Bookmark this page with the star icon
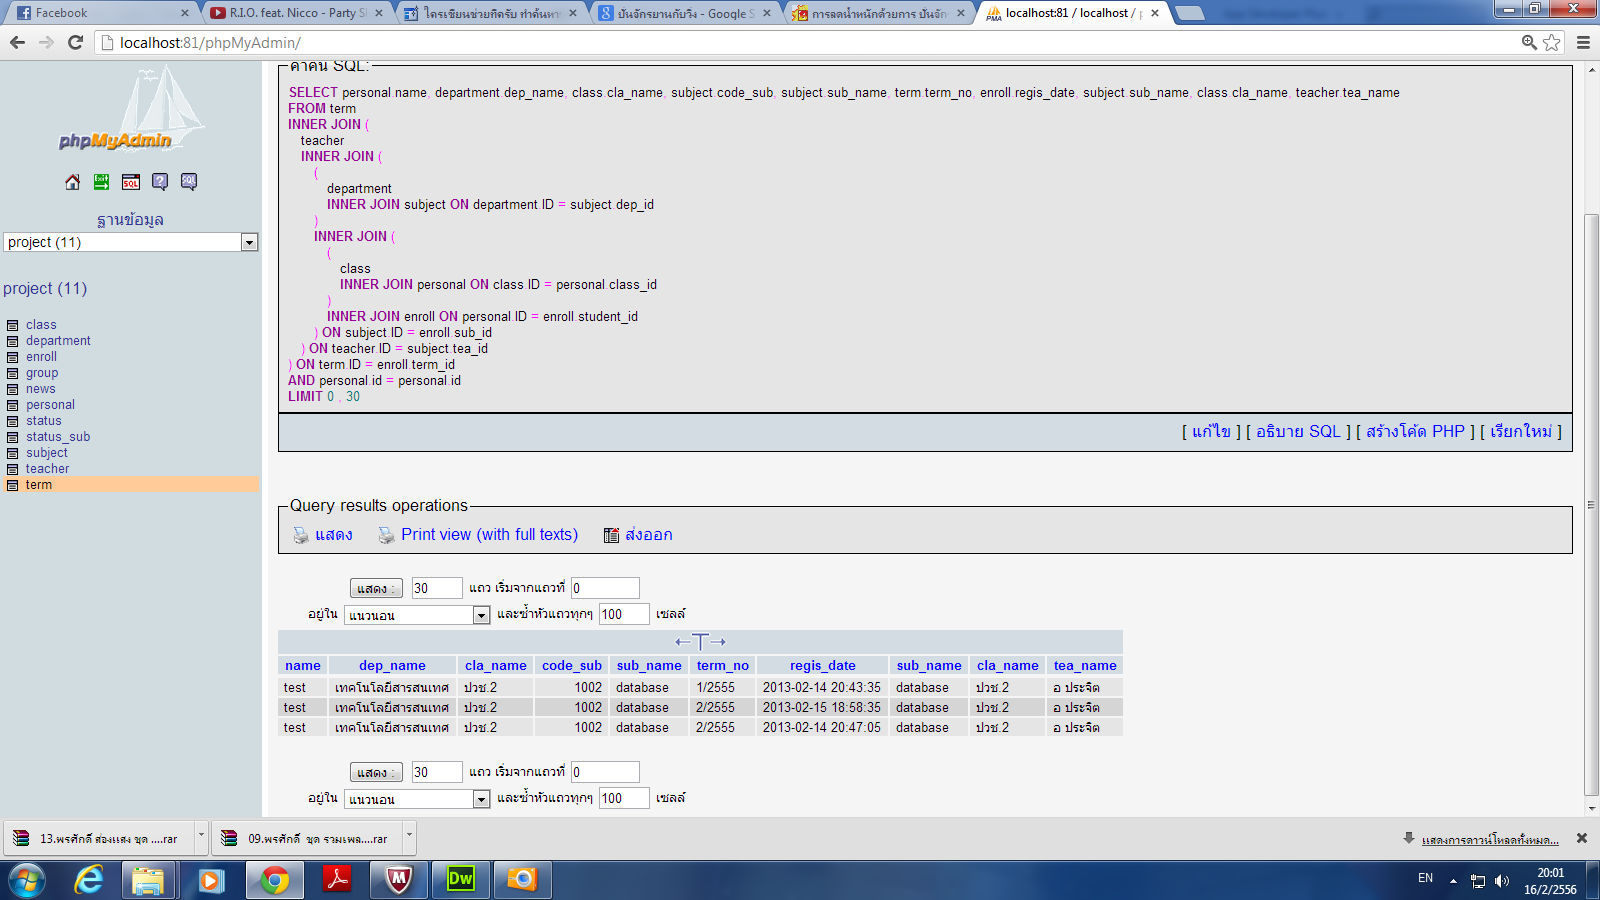The width and height of the screenshot is (1600, 900). coord(1551,42)
